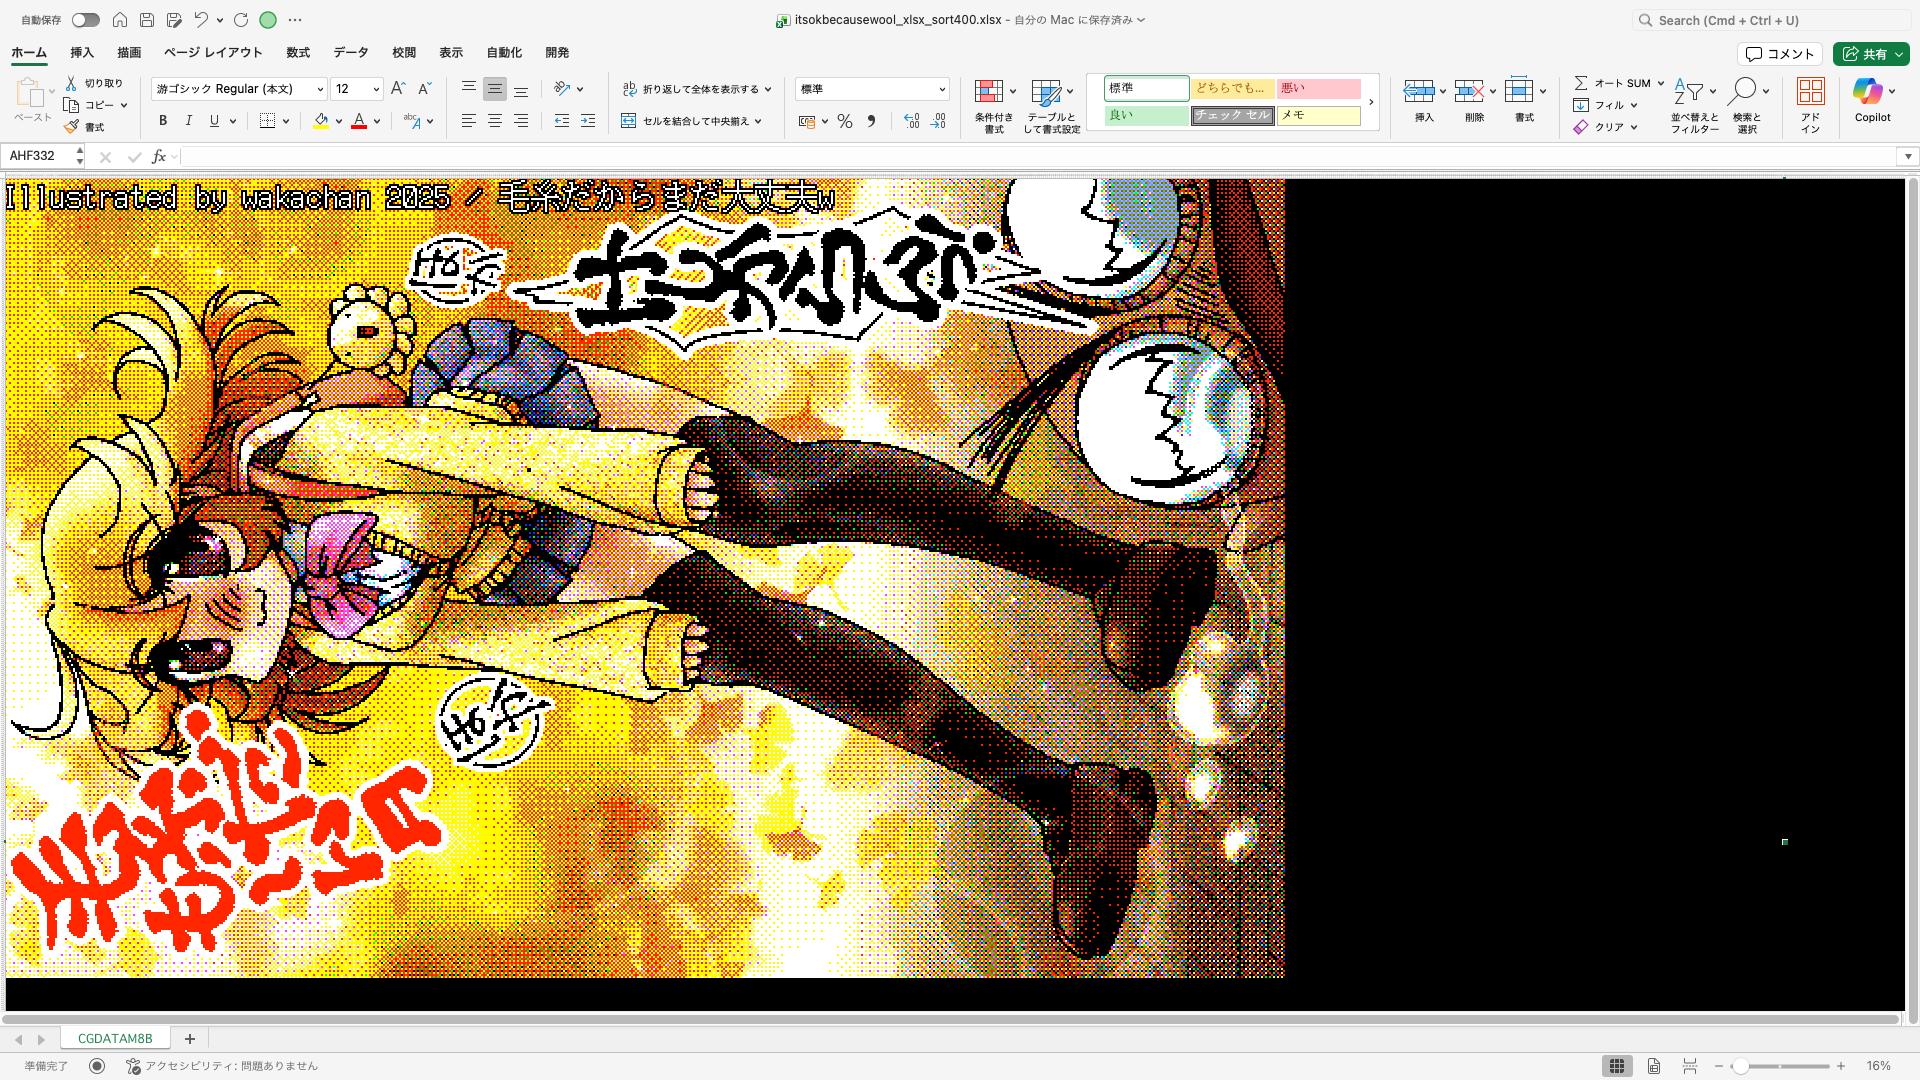Screen dimensions: 1920x1080
Task: Toggle underline formatting
Action: tap(214, 121)
